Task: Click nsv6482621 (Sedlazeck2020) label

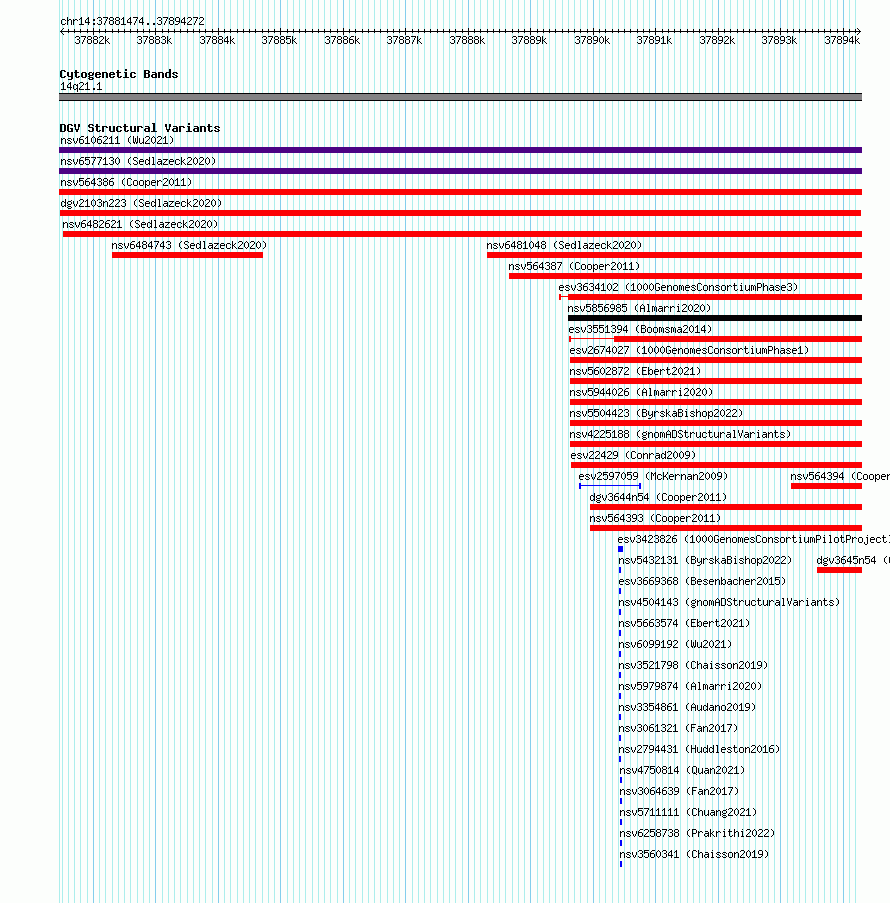Action: 141,224
